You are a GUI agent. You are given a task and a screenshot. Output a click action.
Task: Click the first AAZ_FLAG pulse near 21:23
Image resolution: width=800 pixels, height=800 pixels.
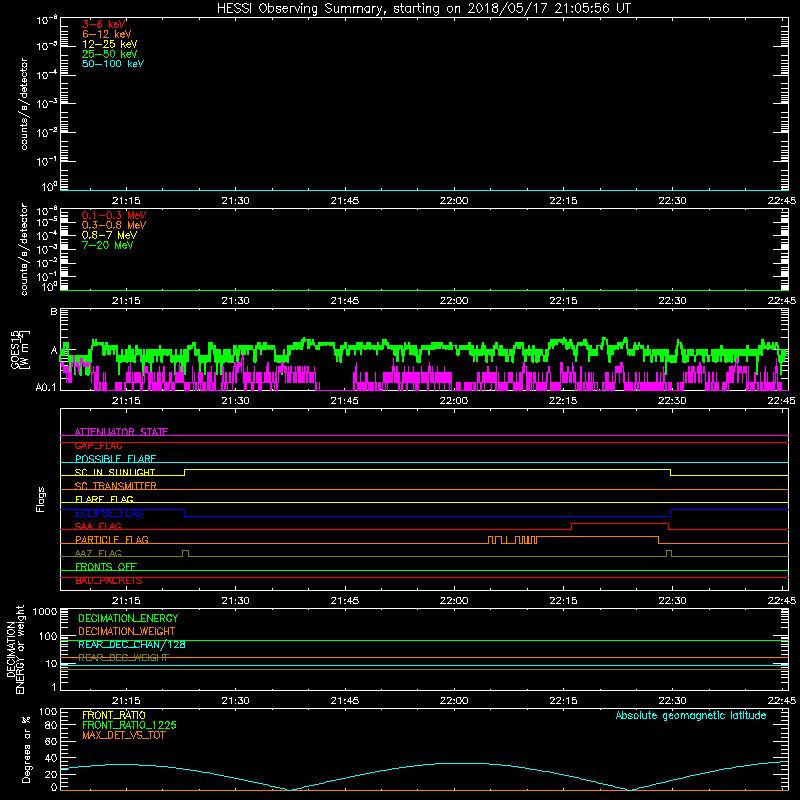coord(185,554)
